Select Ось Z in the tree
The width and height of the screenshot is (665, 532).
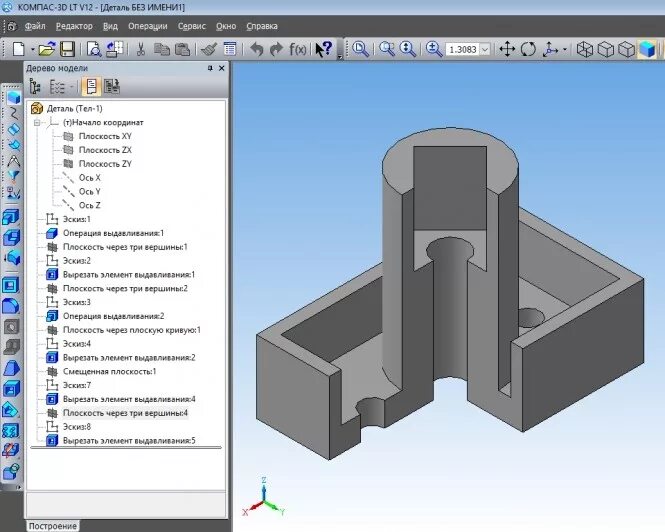click(x=89, y=205)
